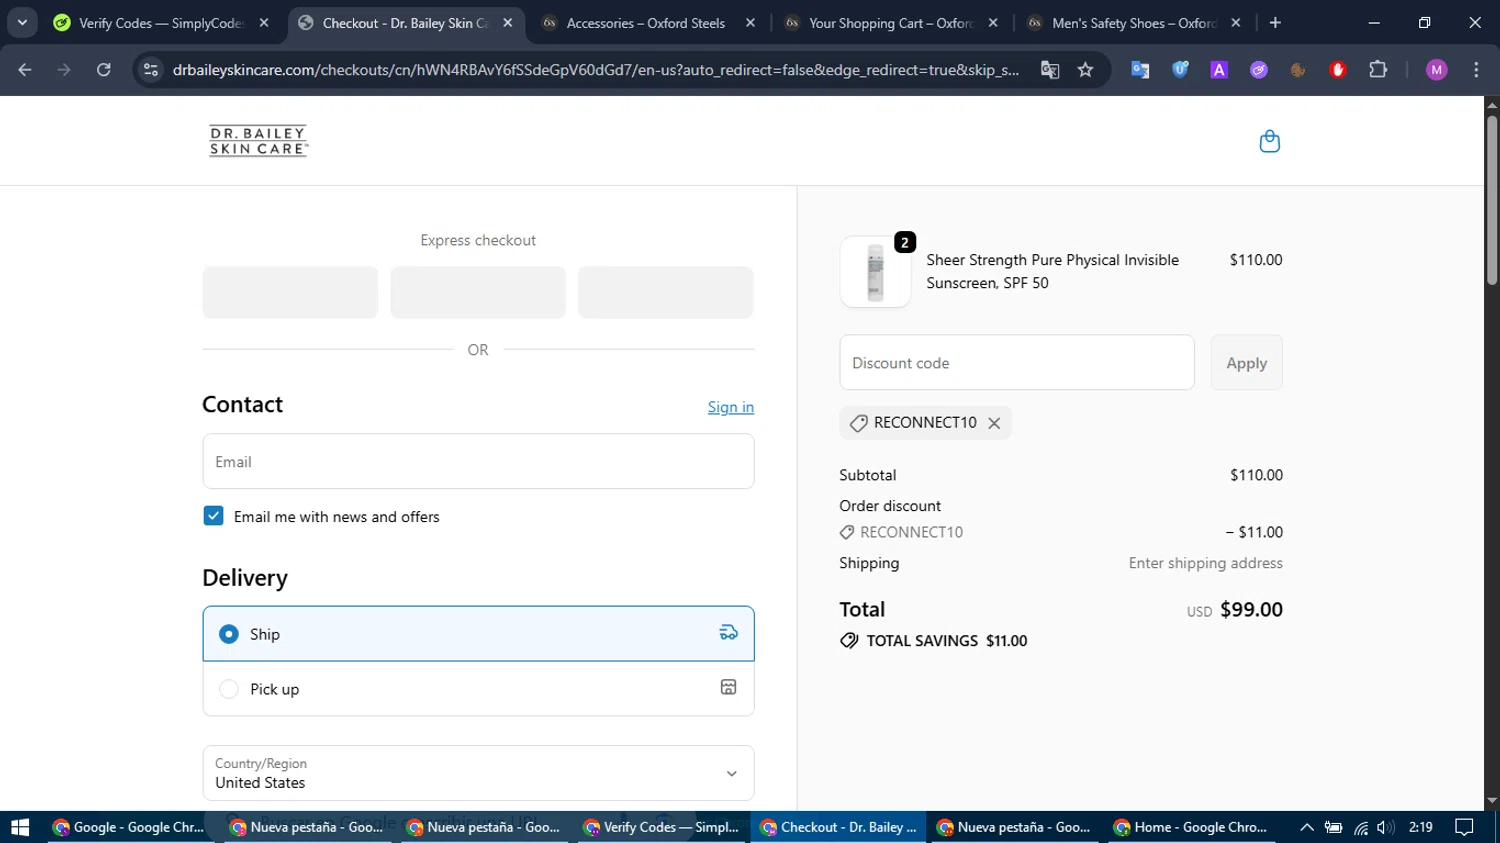Switch to Your Shopping Cart tab
The width and height of the screenshot is (1500, 843).
890,23
